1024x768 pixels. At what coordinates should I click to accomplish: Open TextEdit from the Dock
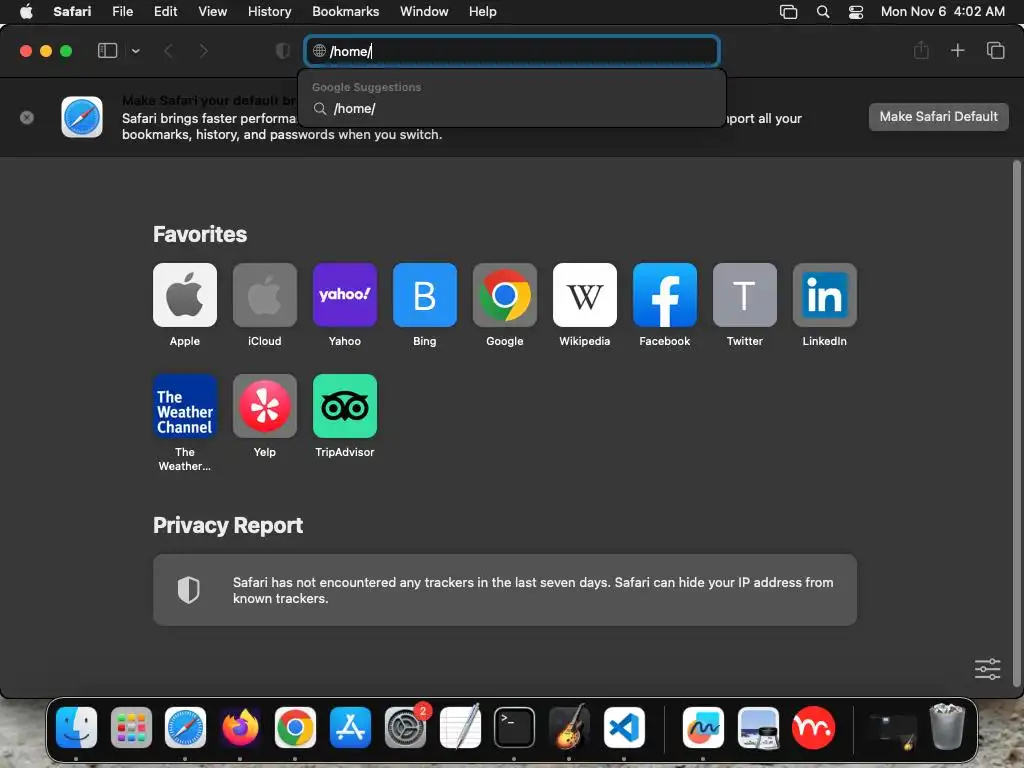tap(460, 727)
